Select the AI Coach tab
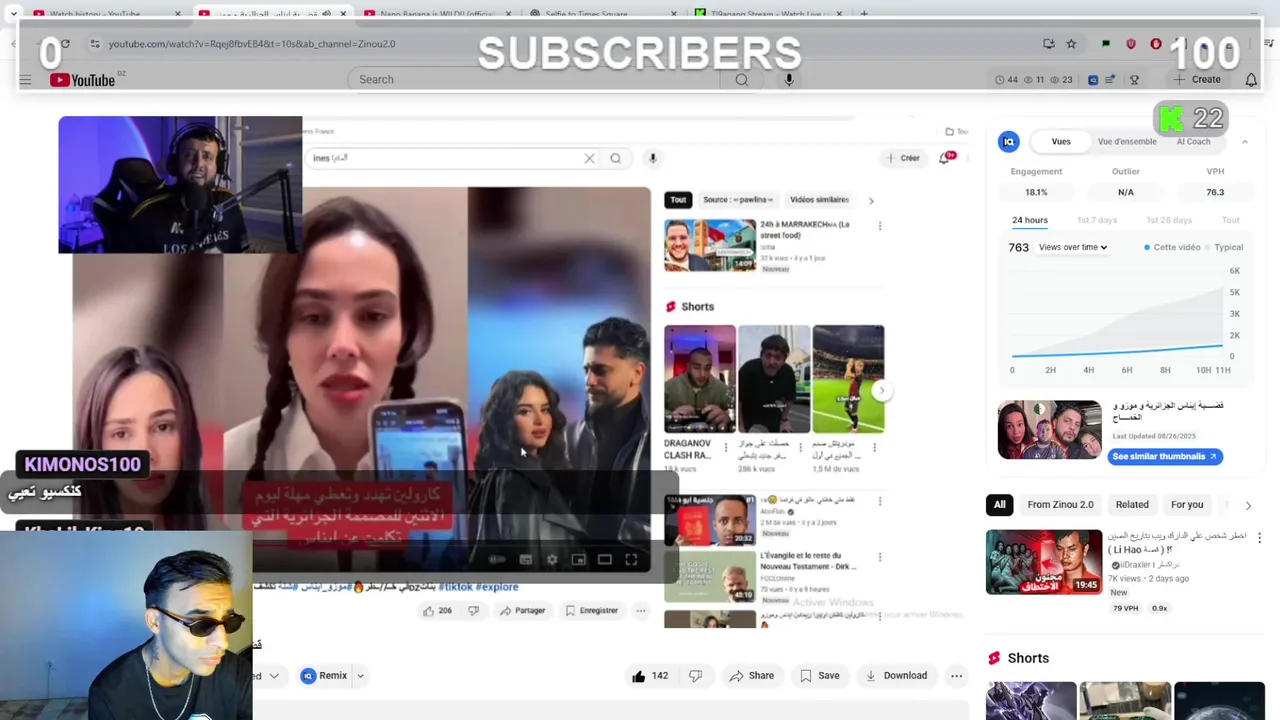This screenshot has width=1280, height=720. 1193,142
